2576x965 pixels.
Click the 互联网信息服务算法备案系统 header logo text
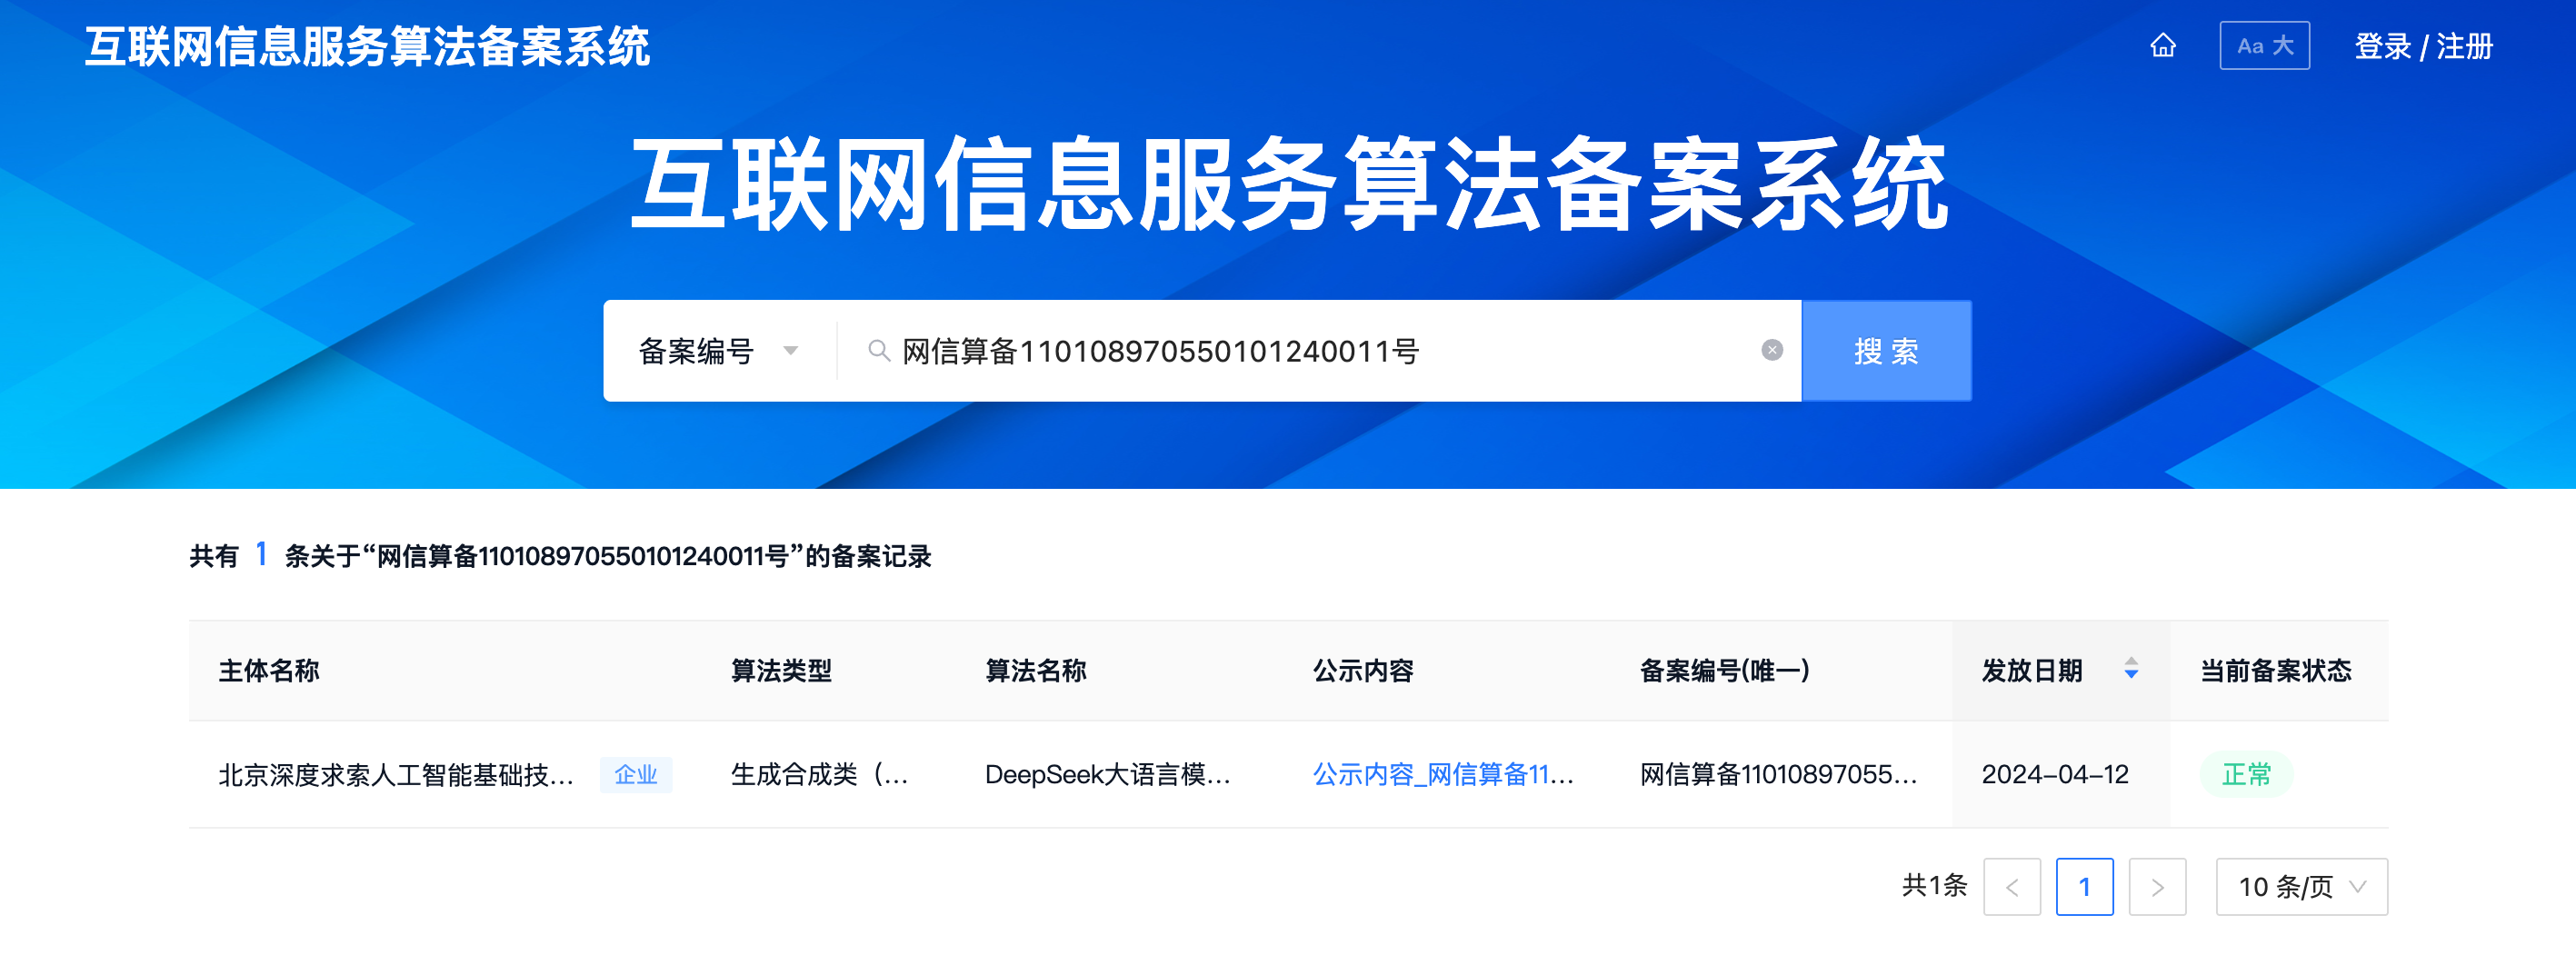tap(367, 47)
